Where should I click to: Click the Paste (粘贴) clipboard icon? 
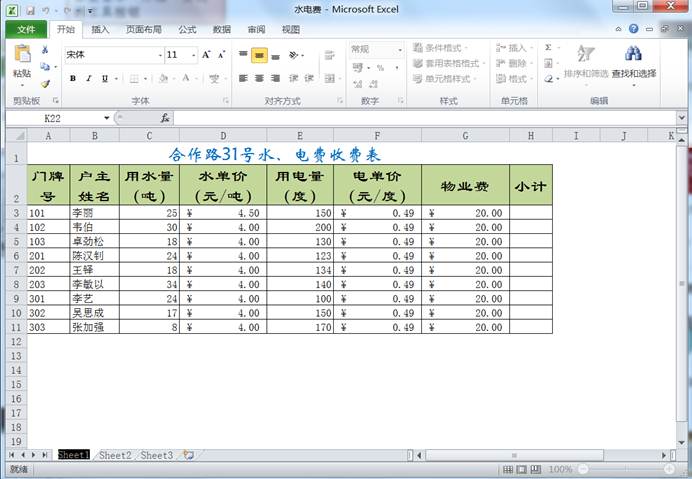pos(21,55)
